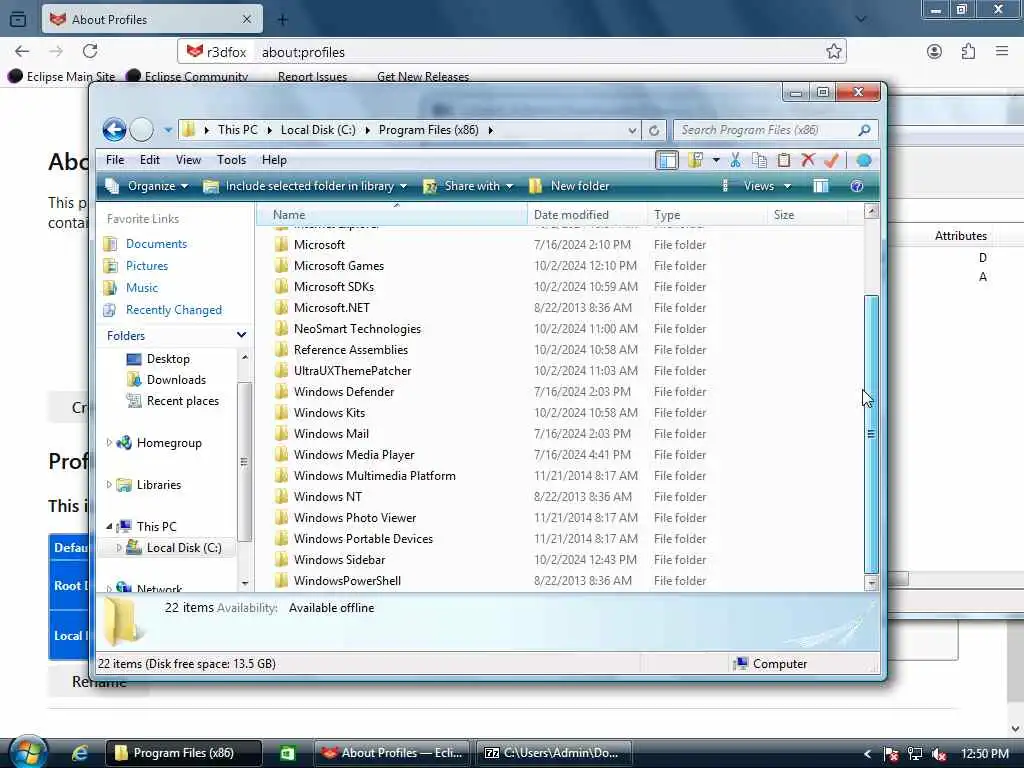Select the Reference Assemblies folder
1024x768 pixels.
click(351, 349)
